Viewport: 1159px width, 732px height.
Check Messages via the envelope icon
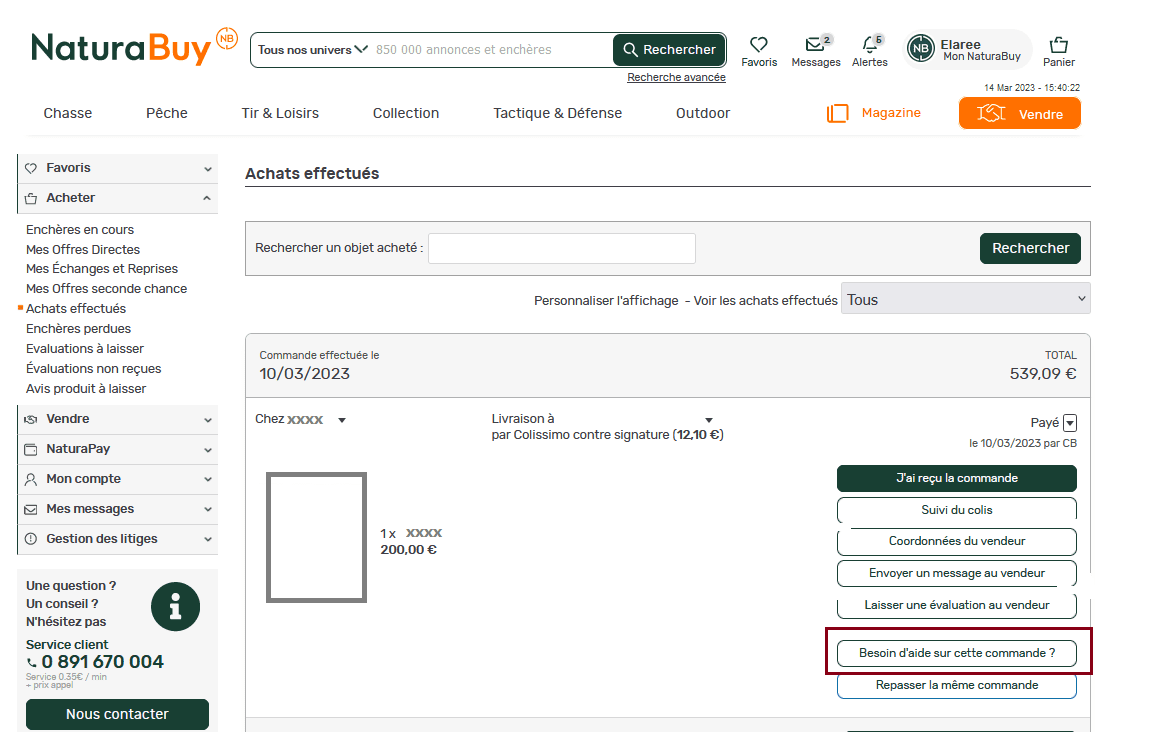814,43
